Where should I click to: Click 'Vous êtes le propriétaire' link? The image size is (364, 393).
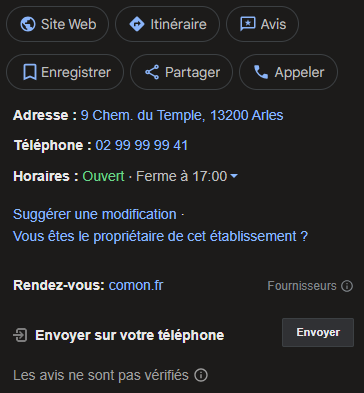pos(160,236)
